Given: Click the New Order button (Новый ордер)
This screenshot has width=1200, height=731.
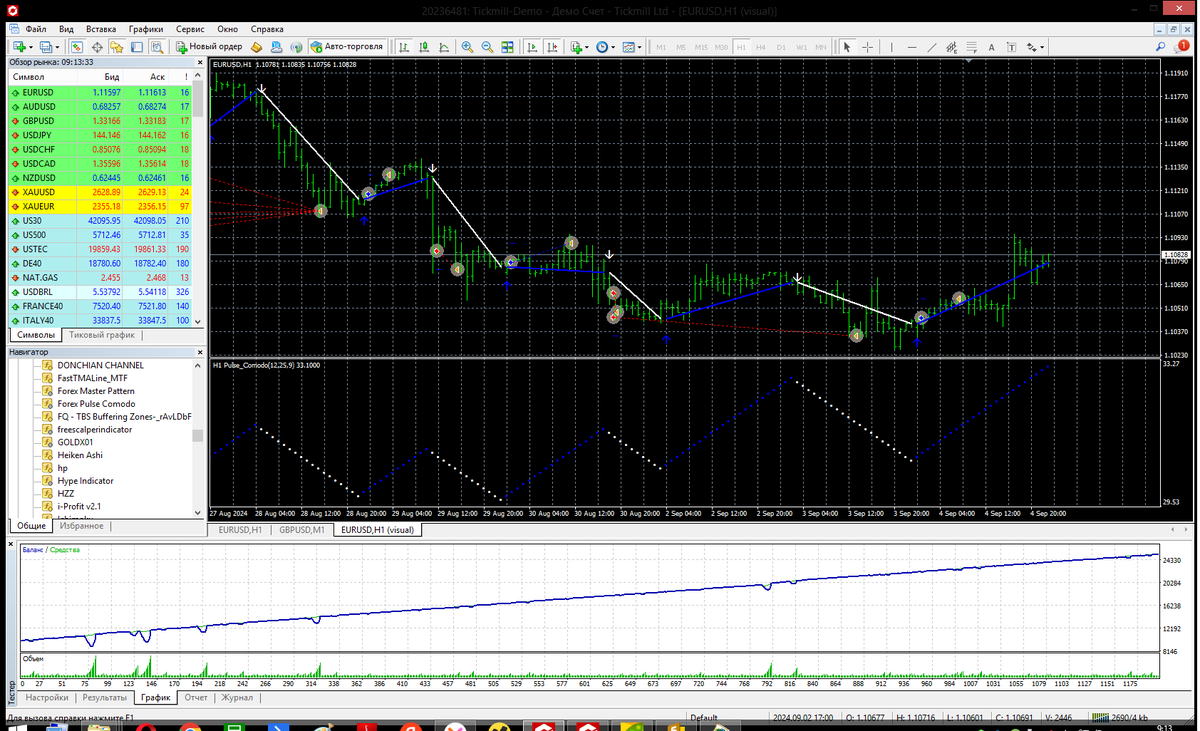Looking at the screenshot, I should tap(209, 47).
